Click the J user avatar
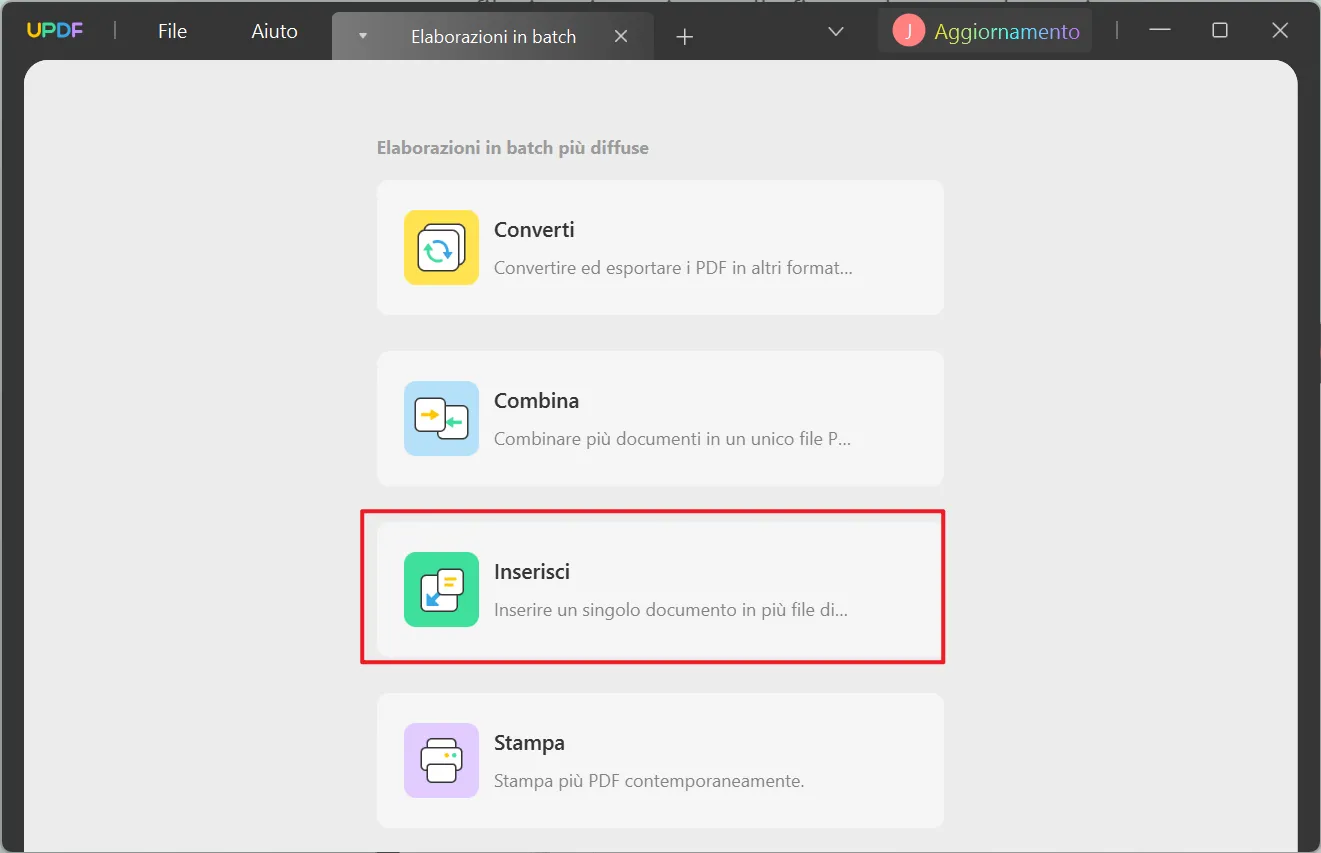The height and width of the screenshot is (853, 1321). [909, 31]
